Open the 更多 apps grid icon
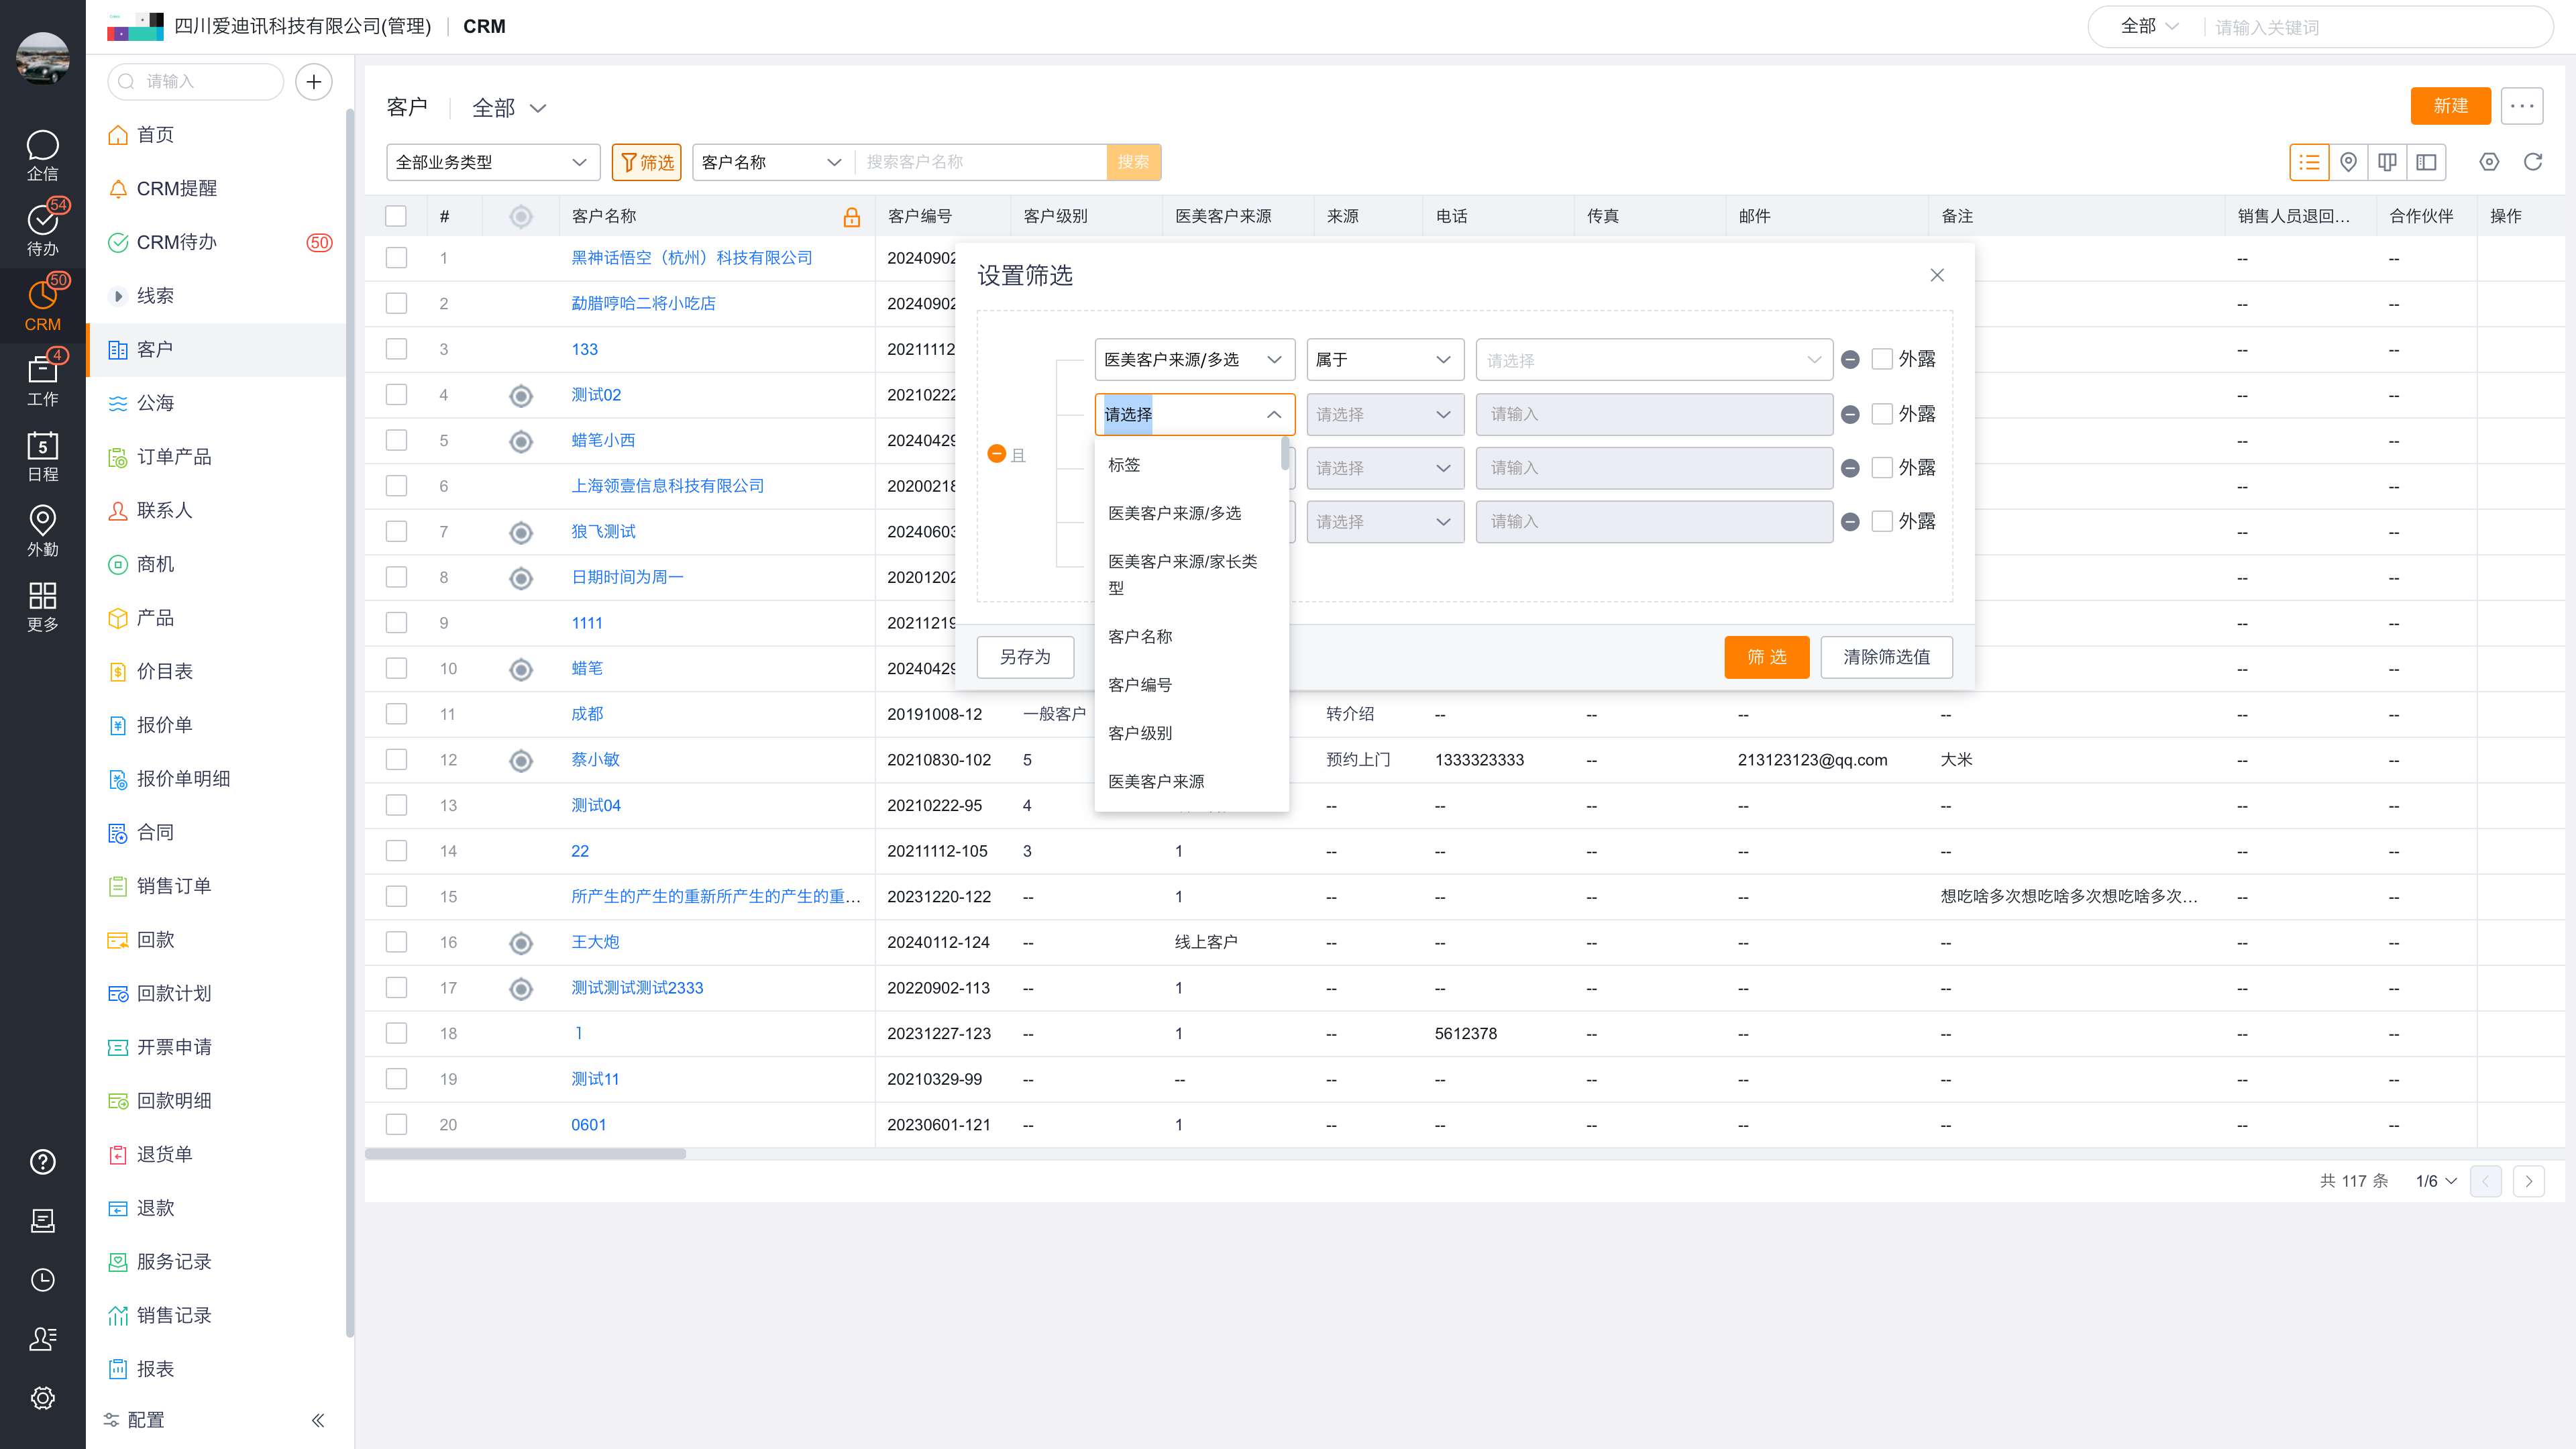This screenshot has width=2576, height=1449. tap(42, 606)
